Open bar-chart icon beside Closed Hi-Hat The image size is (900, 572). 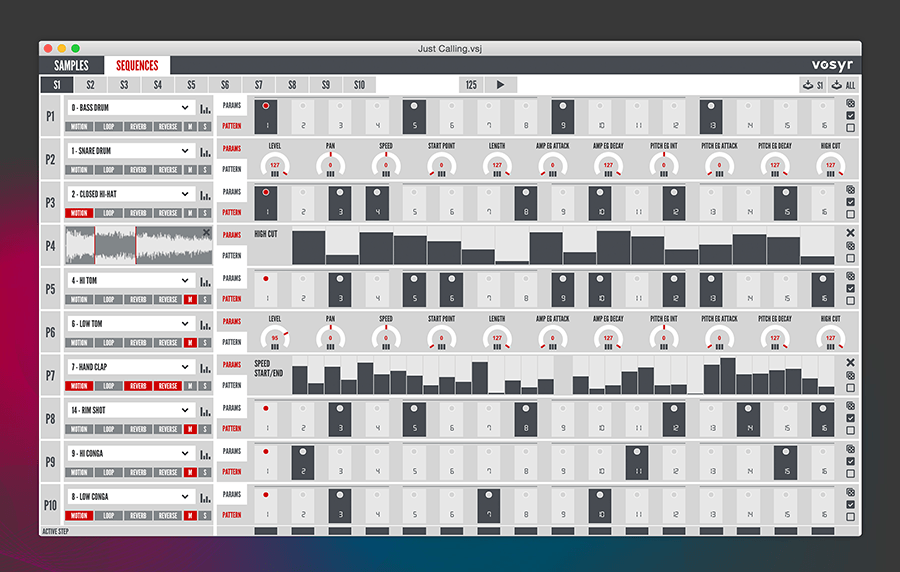pos(205,195)
